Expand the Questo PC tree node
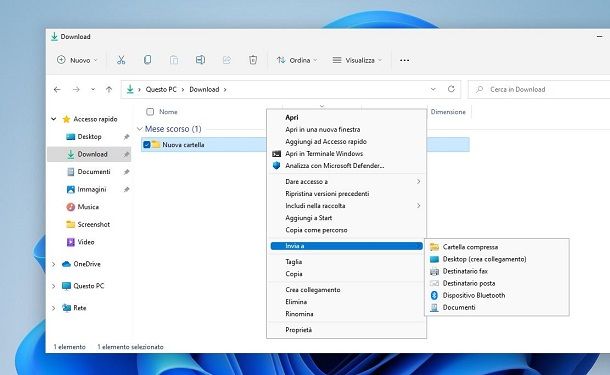 click(x=54, y=286)
